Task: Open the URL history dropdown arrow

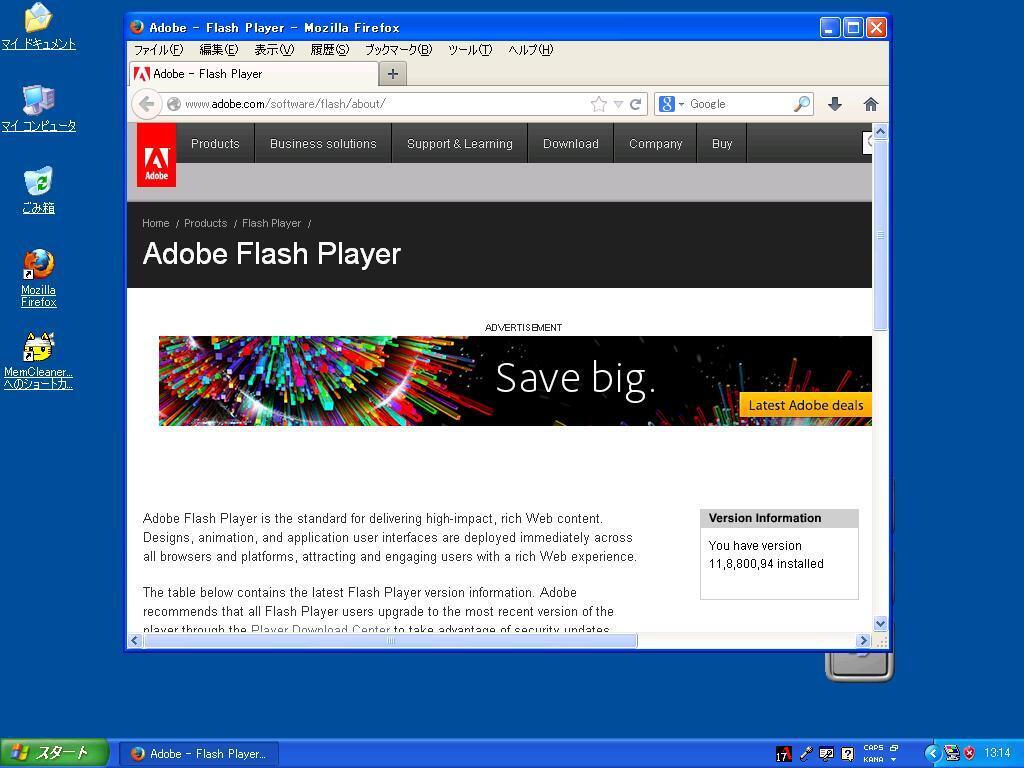Action: tap(618, 104)
